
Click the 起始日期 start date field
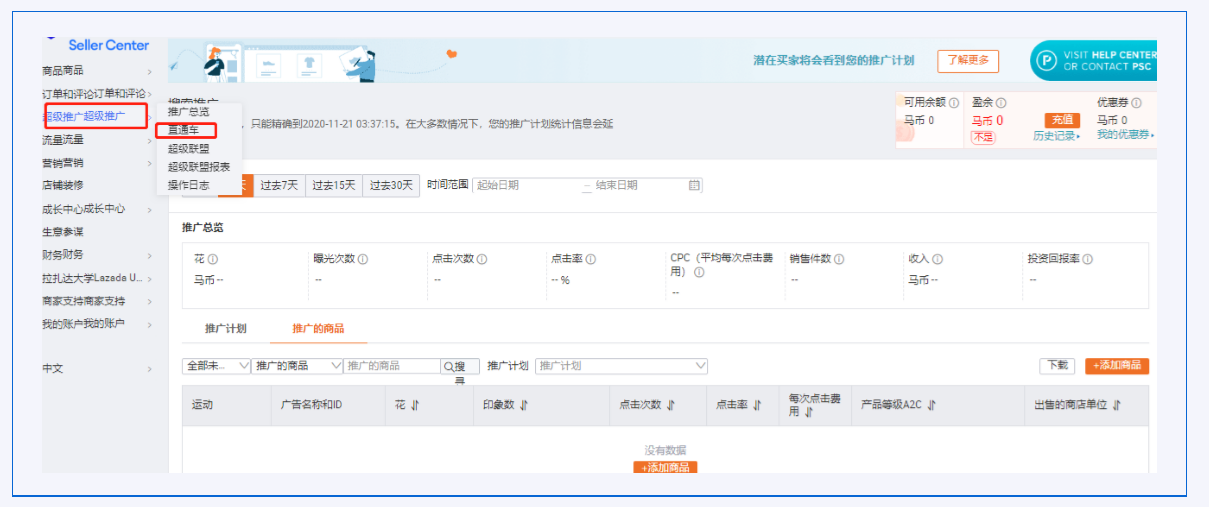click(525, 185)
